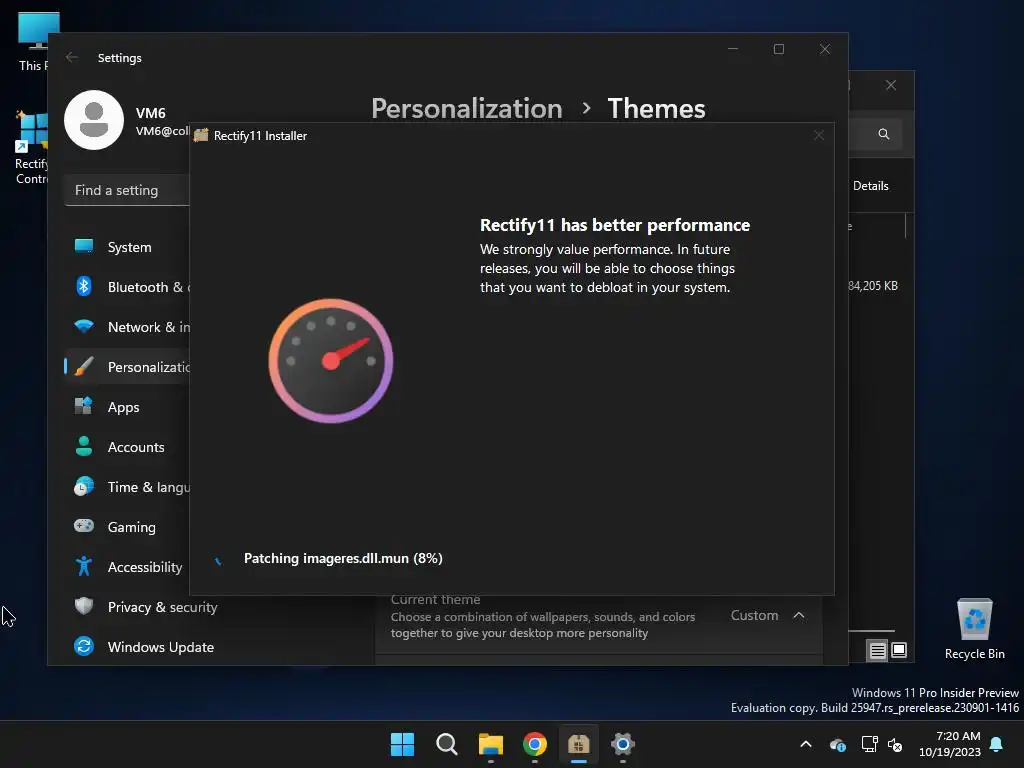This screenshot has height=768, width=1024.
Task: Open the Windows Start menu
Action: [x=402, y=744]
